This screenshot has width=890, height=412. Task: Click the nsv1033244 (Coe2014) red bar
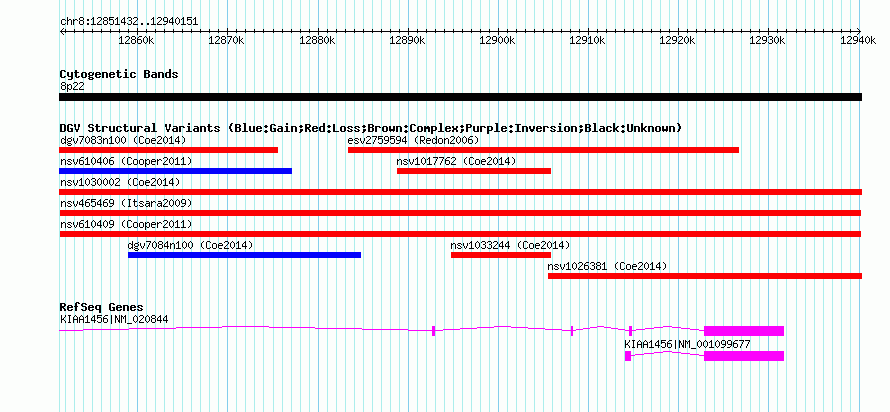[501, 255]
